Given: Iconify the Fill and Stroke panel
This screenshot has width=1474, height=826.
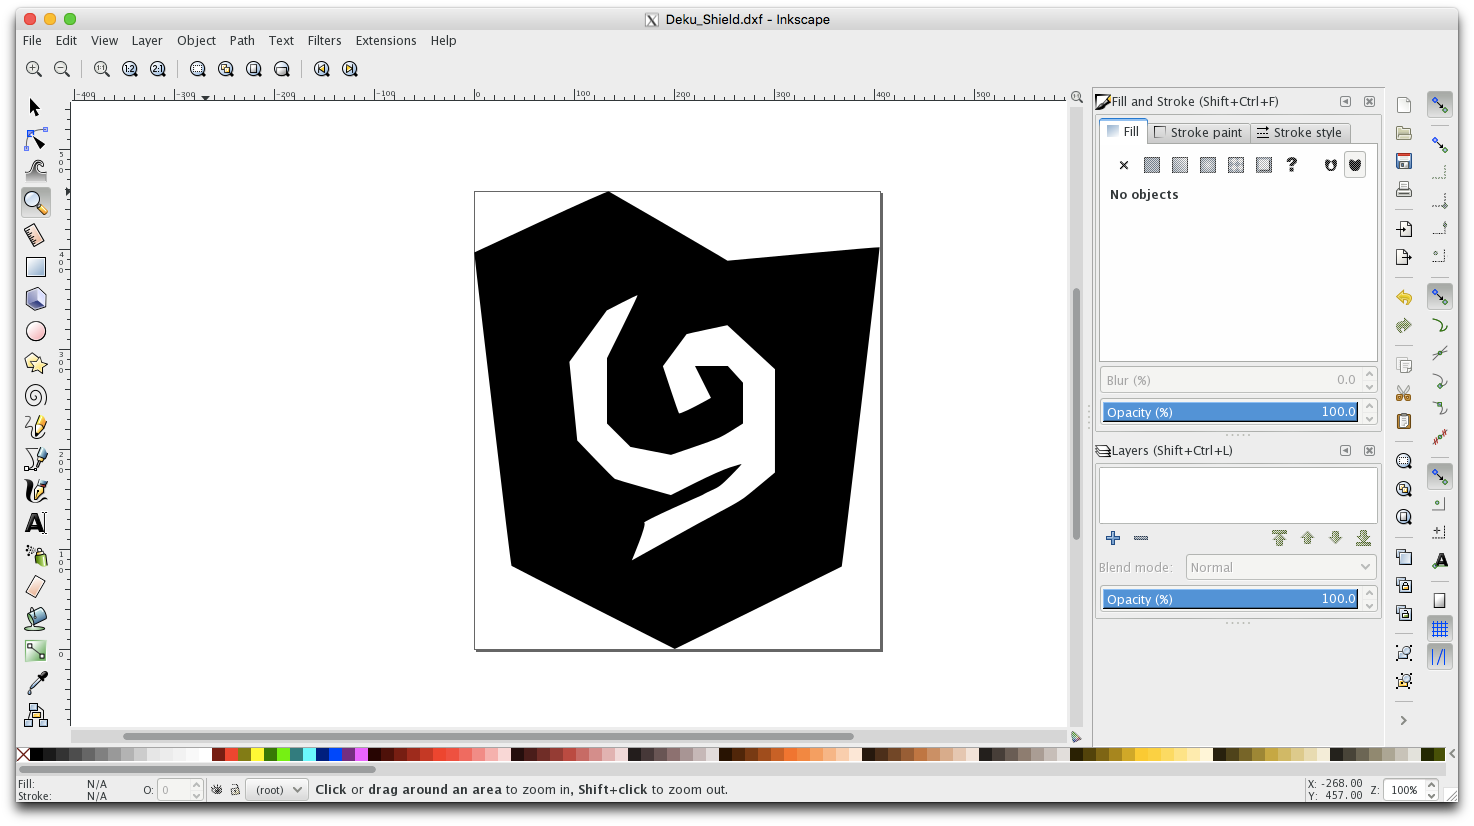Looking at the screenshot, I should (1345, 101).
